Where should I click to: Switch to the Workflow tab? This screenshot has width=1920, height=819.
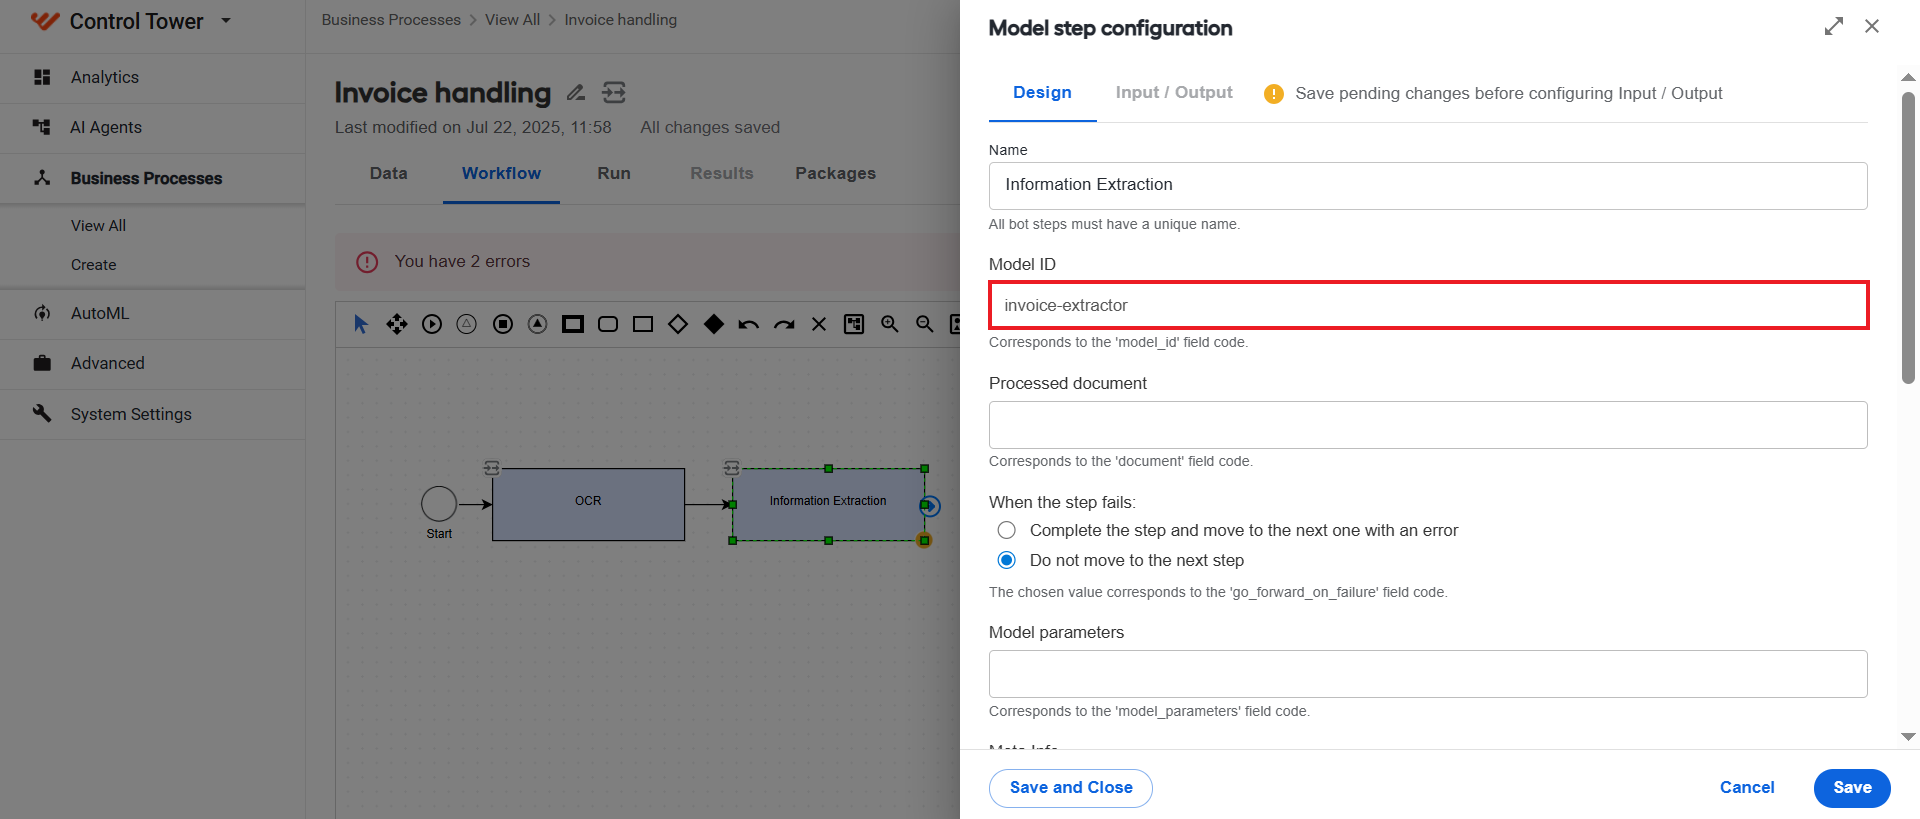[x=501, y=174]
